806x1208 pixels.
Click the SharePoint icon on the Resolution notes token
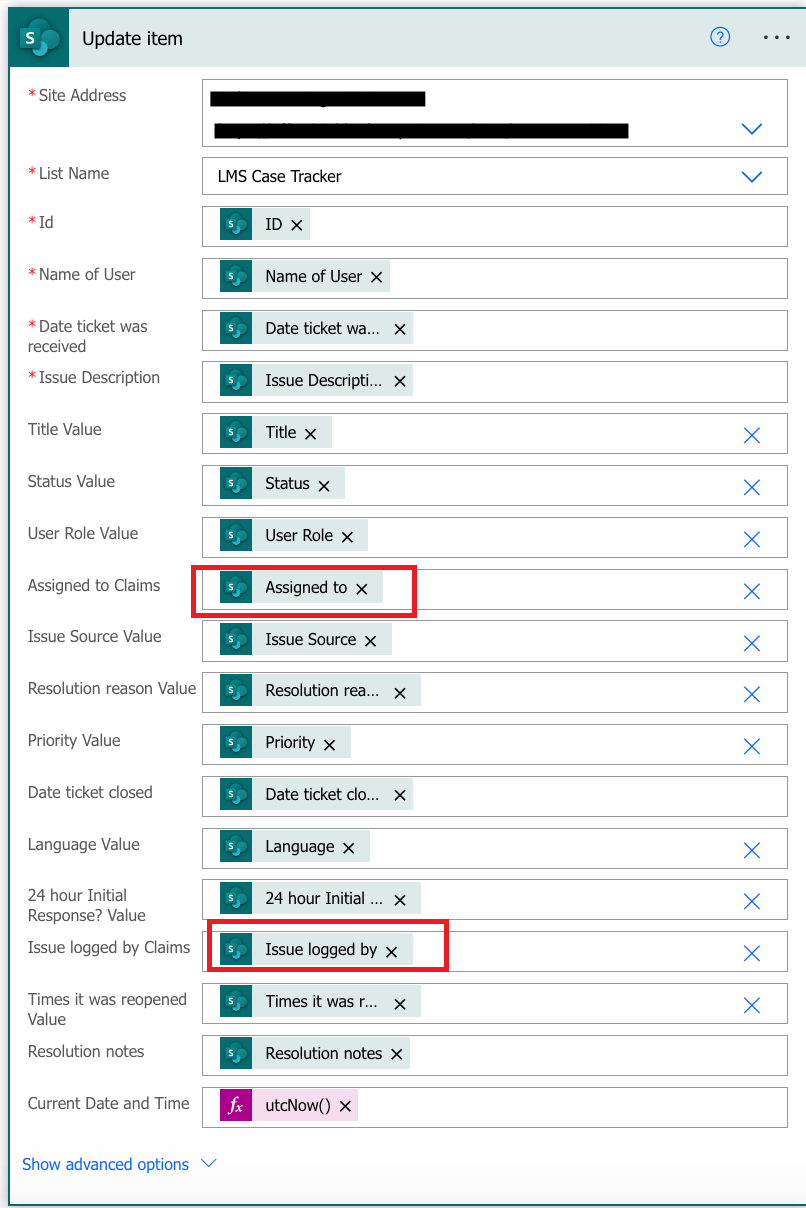235,1053
